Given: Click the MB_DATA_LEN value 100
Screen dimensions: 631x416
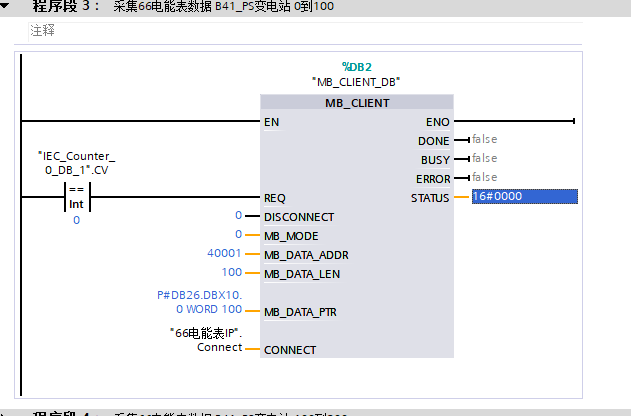Looking at the screenshot, I should coord(232,273).
